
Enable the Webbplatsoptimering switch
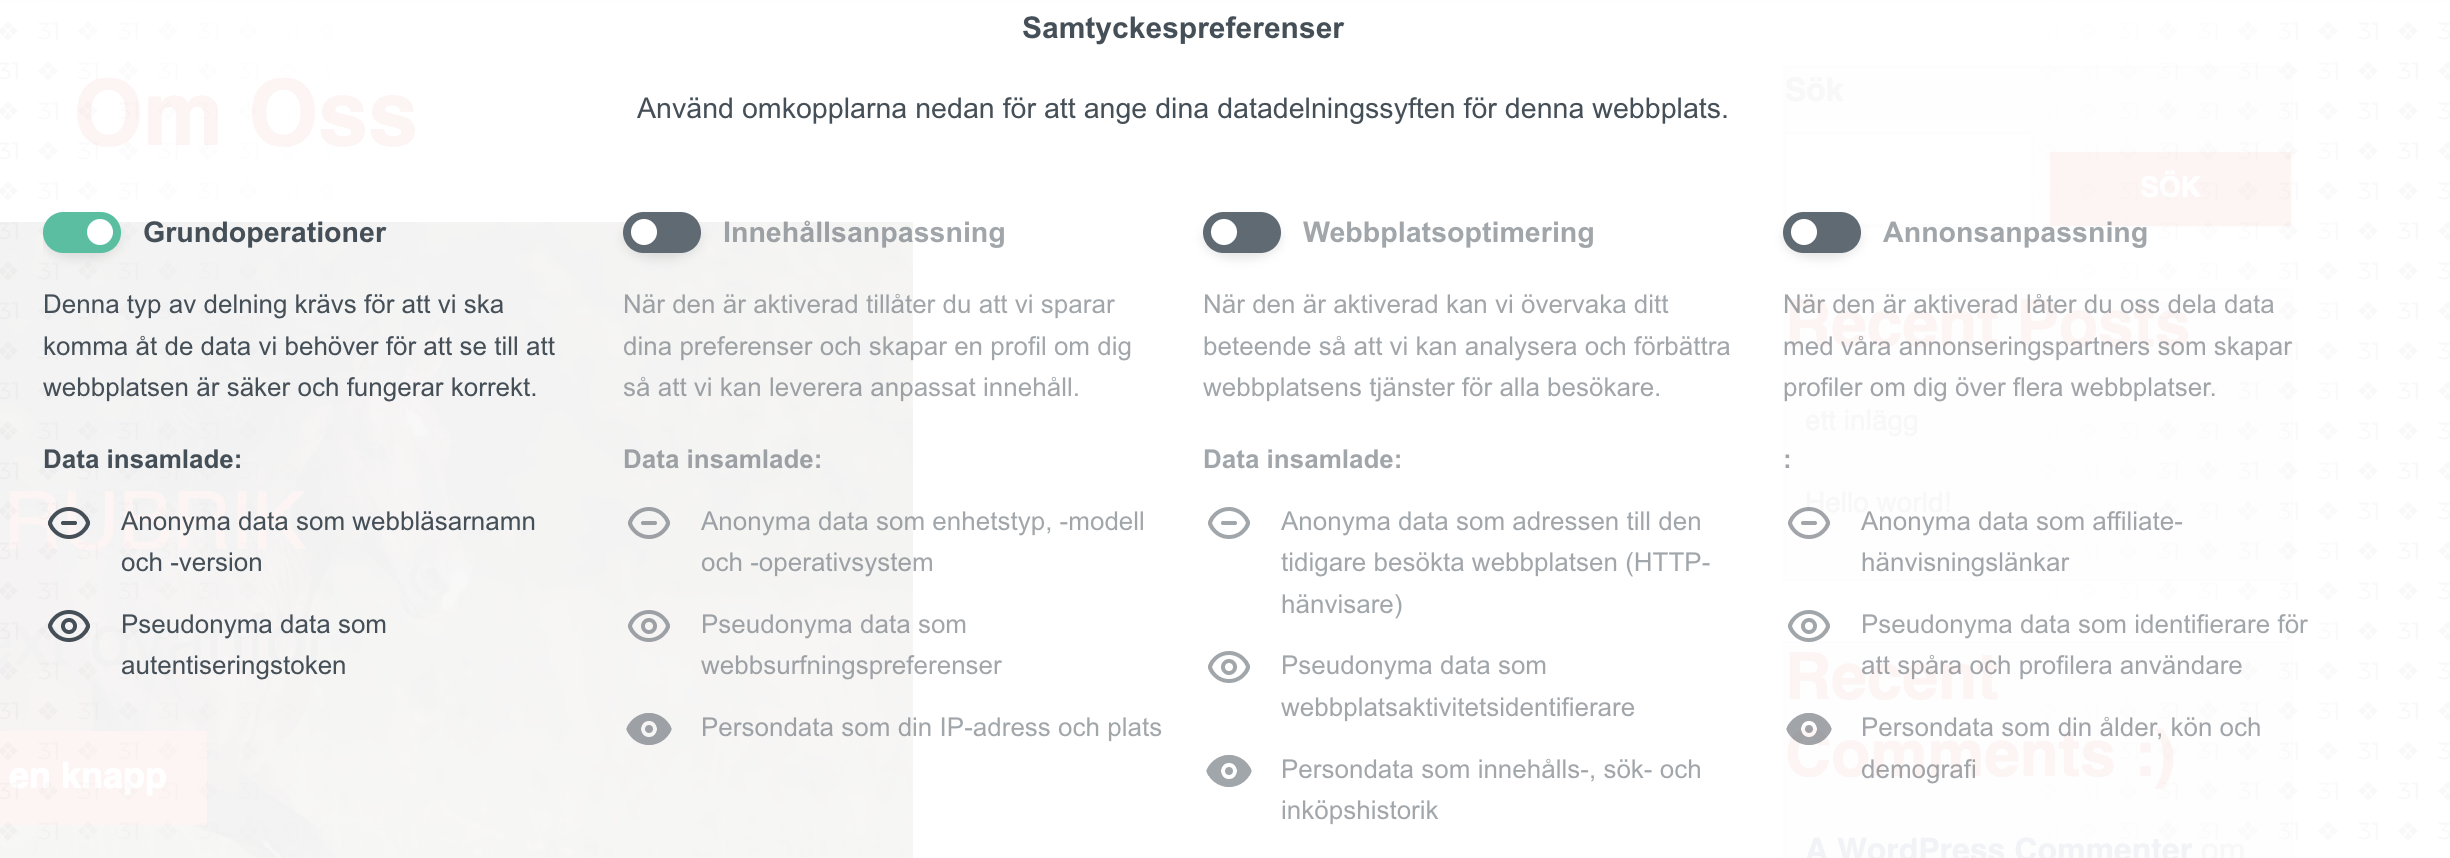pos(1242,233)
